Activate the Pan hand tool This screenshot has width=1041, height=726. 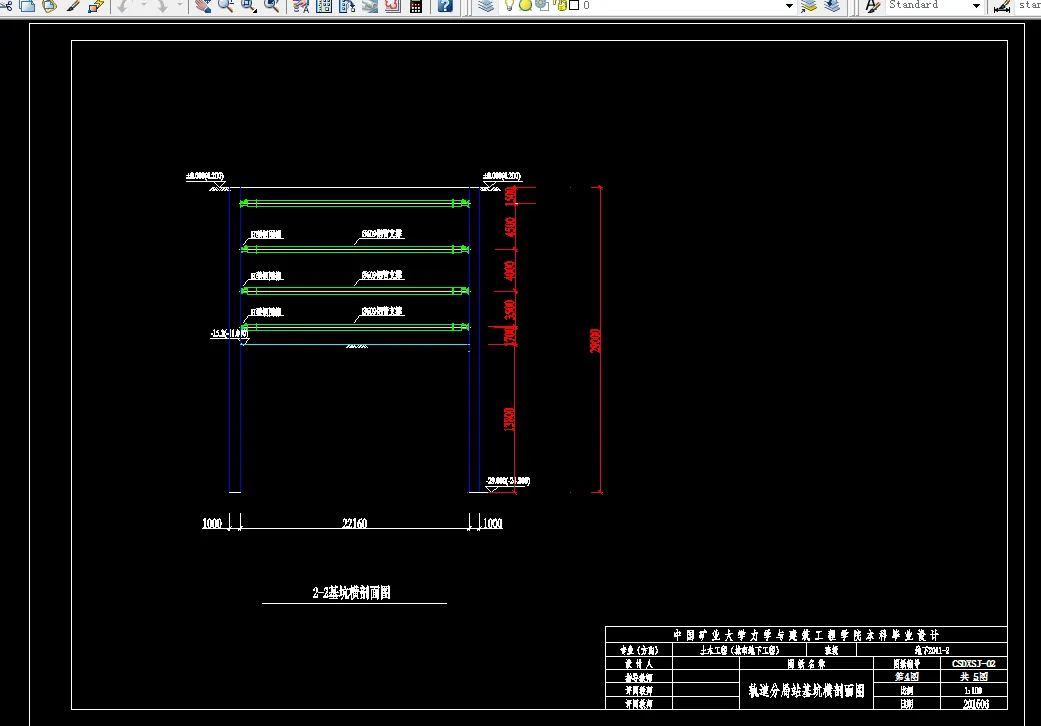point(203,5)
